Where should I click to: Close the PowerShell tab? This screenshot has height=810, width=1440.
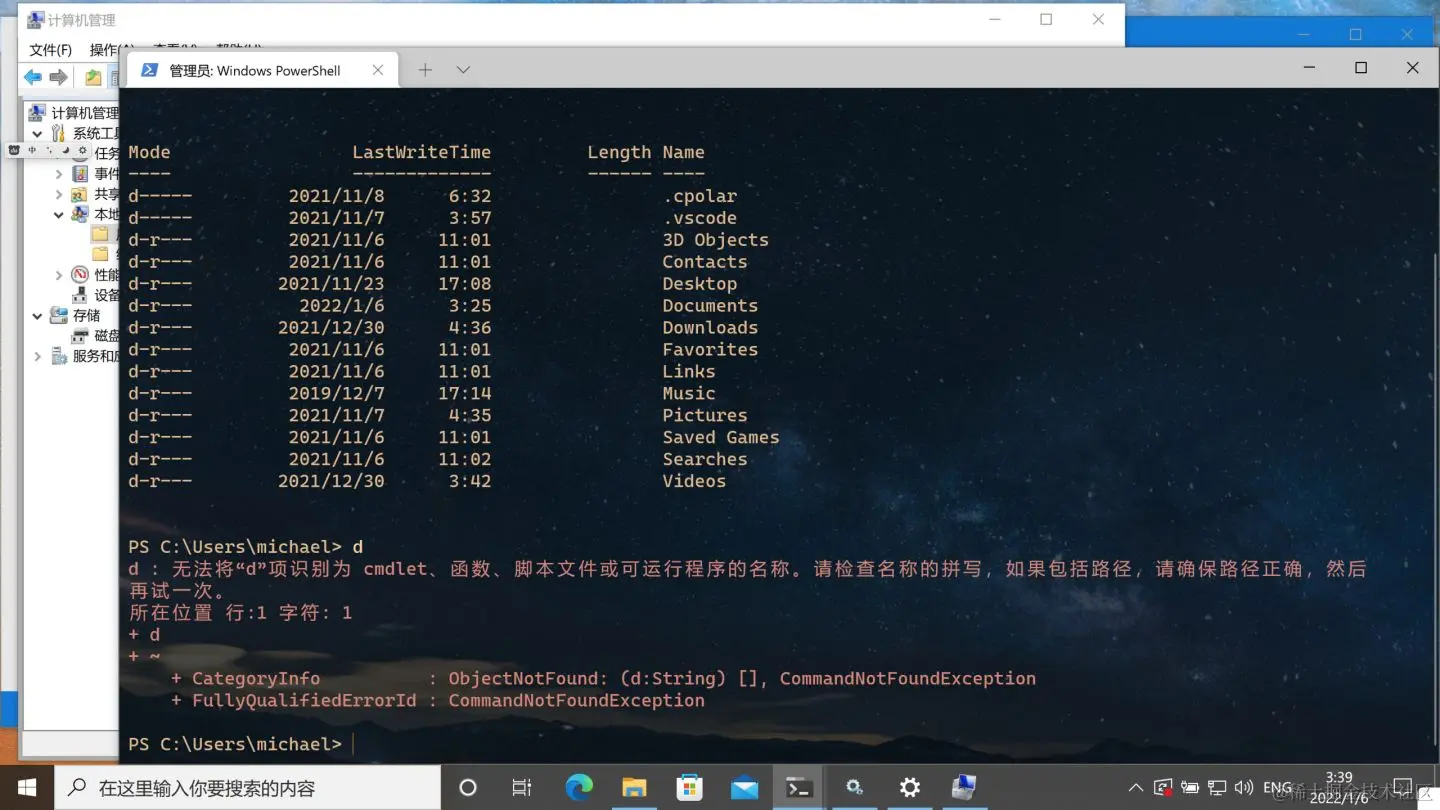378,70
